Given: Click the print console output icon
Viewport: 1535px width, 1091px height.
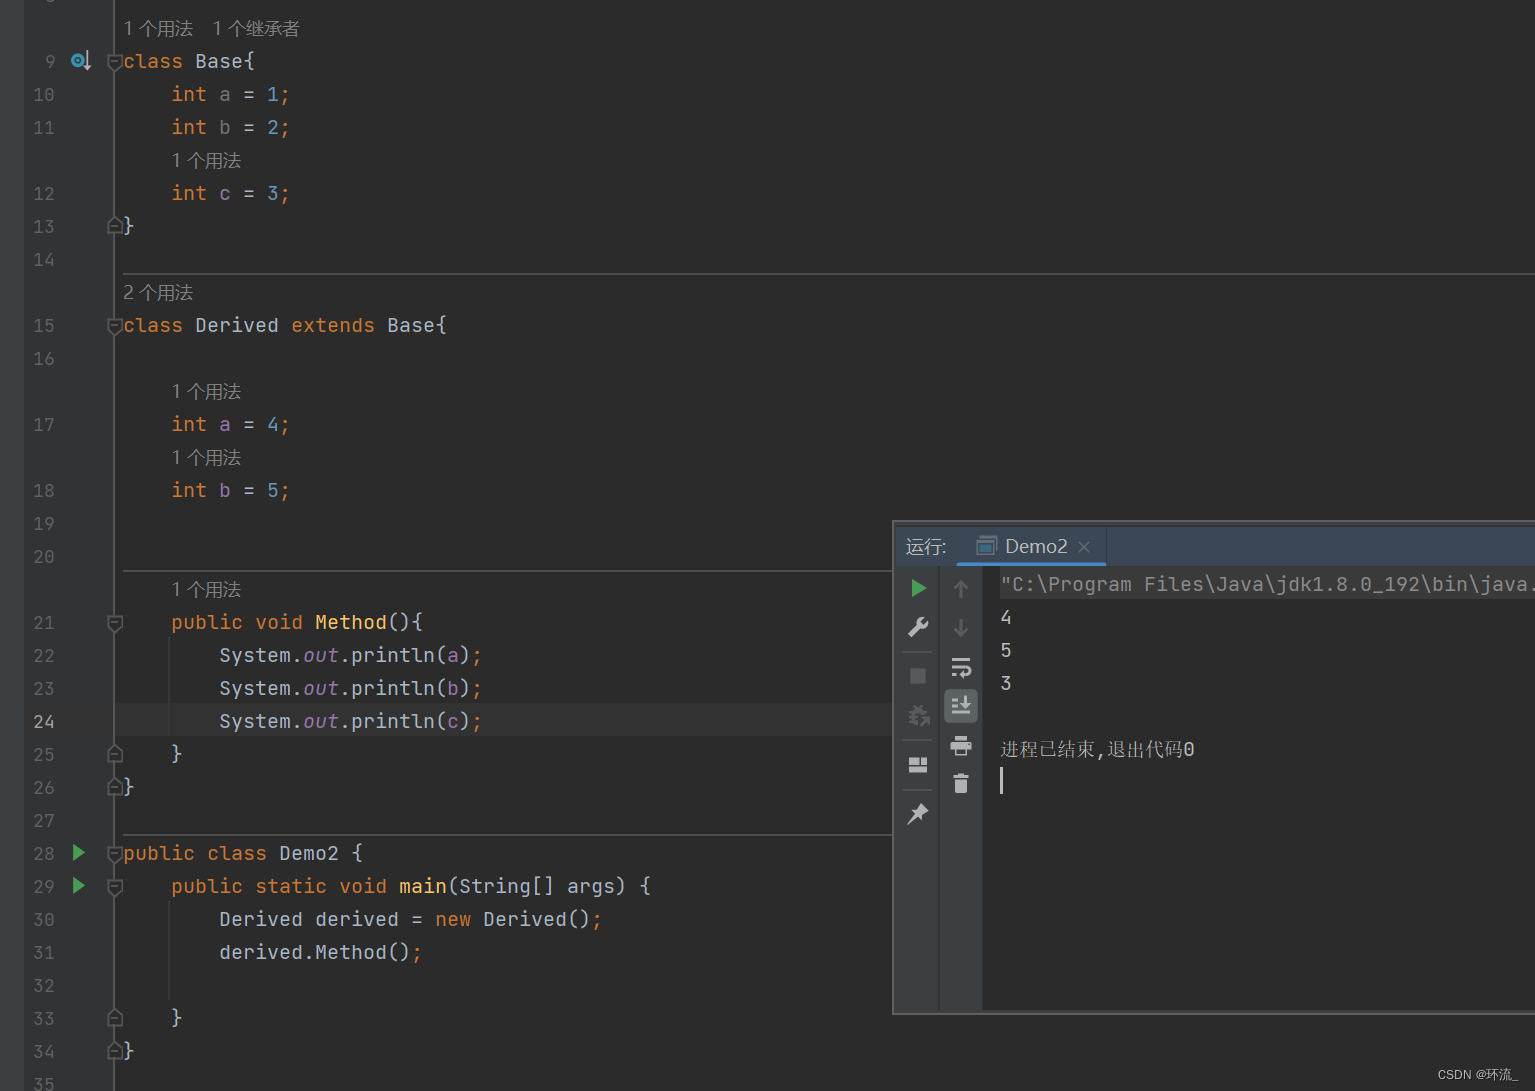Looking at the screenshot, I should click(x=961, y=745).
